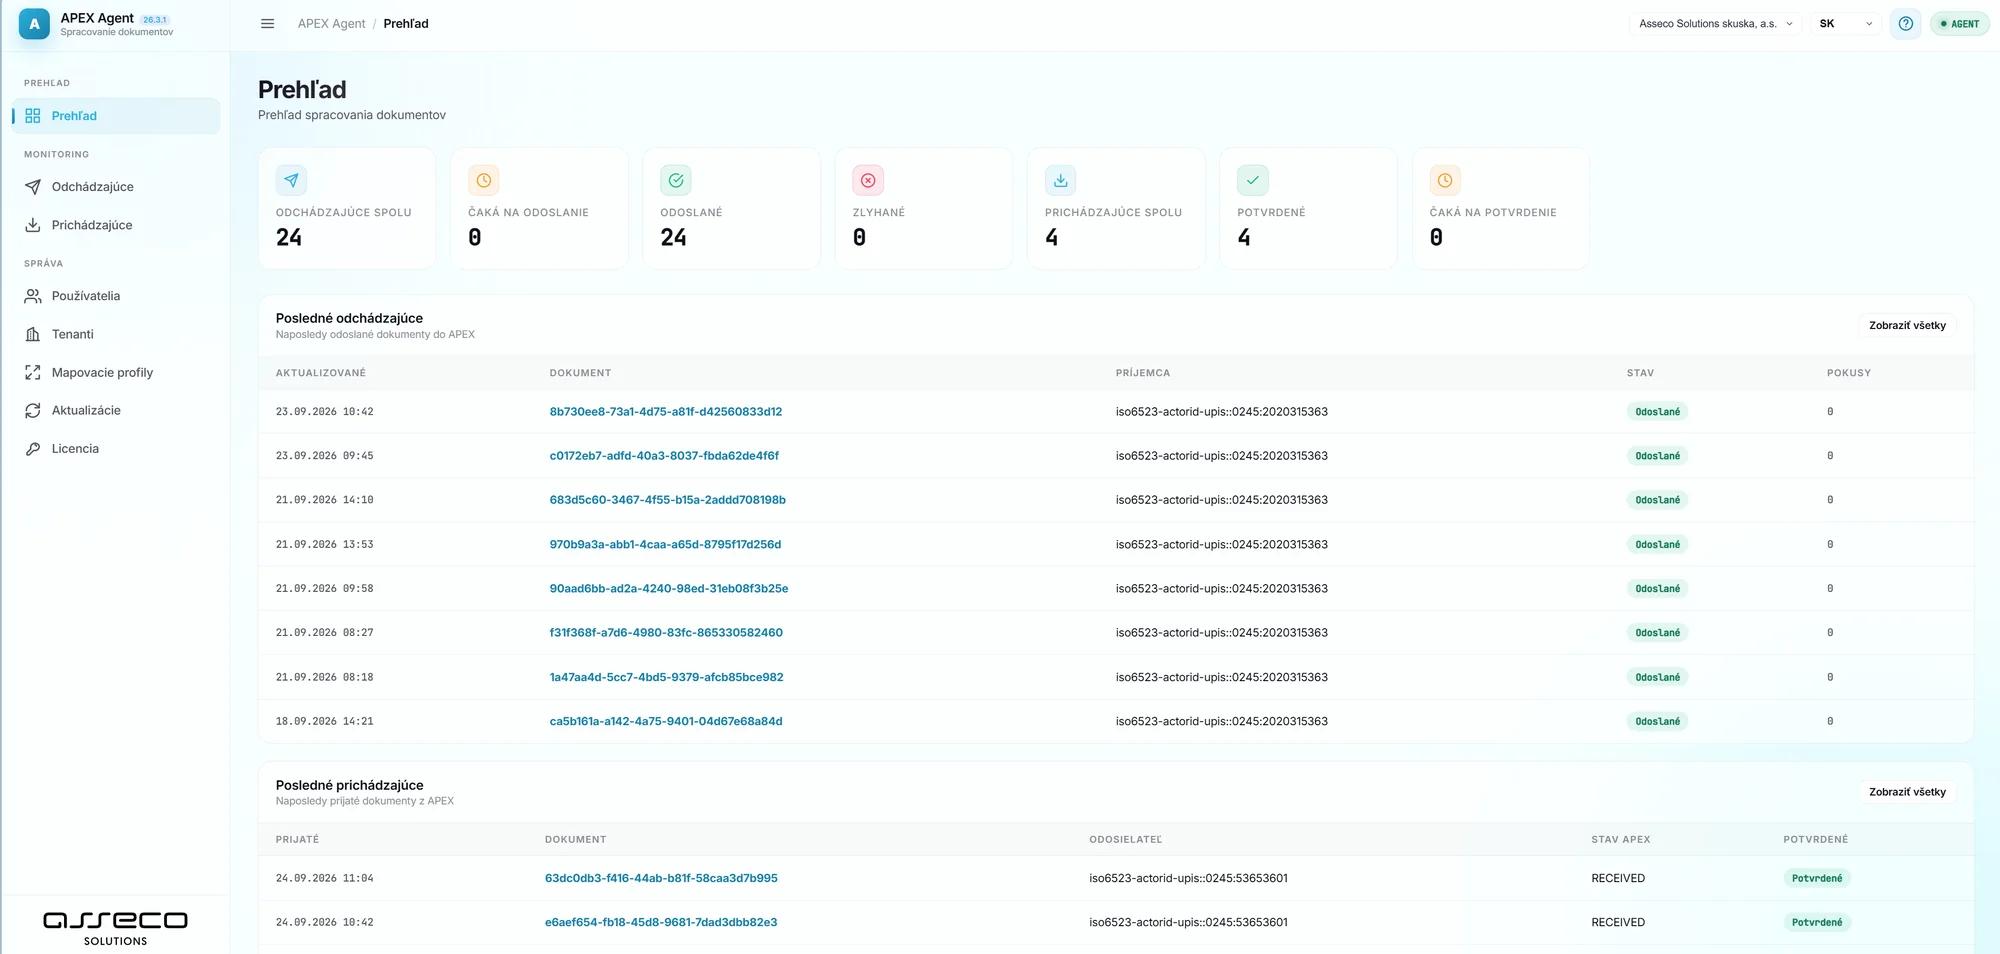The height and width of the screenshot is (954, 2000).
Task: Open document 1a47aa4d-5cc7-4bd5-9379-afcb85bce982
Action: click(x=666, y=677)
